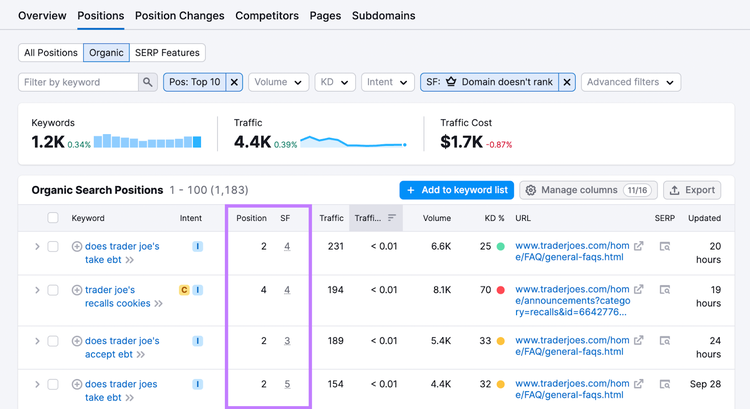Click the Keywords trend bar chart
Screen dimensions: 750x409
(x=147, y=141)
